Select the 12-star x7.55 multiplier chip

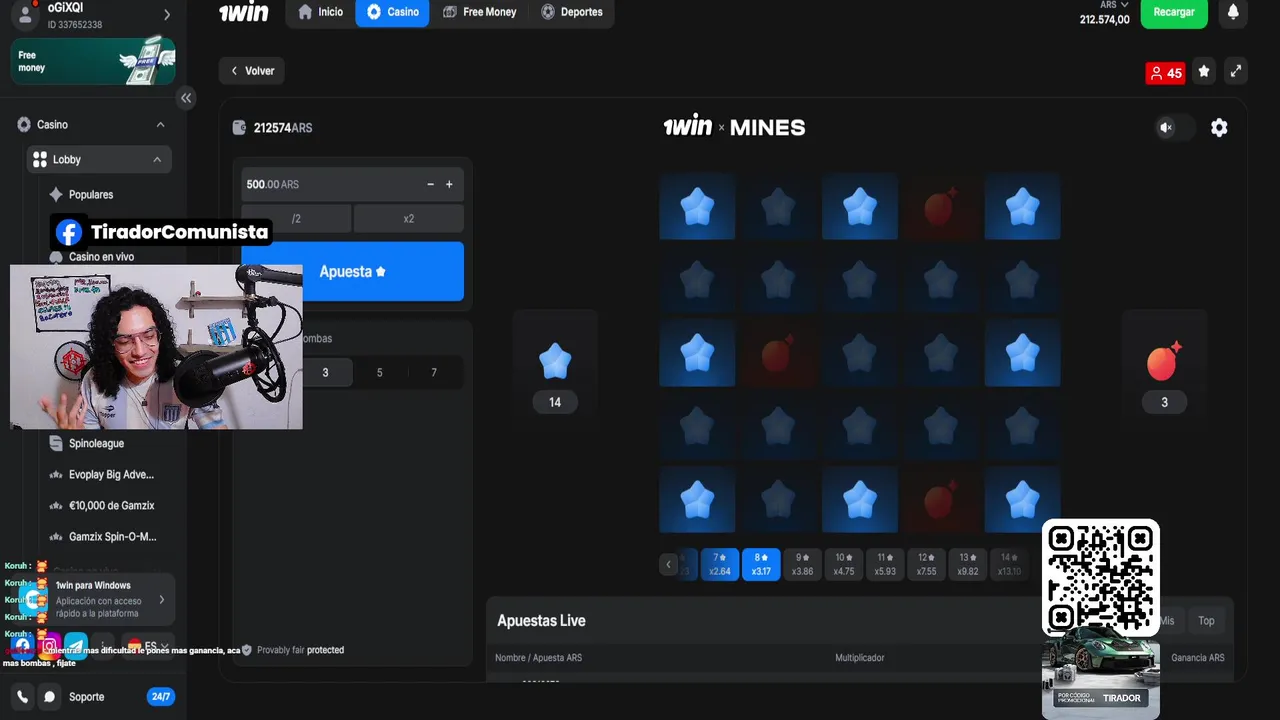click(927, 565)
